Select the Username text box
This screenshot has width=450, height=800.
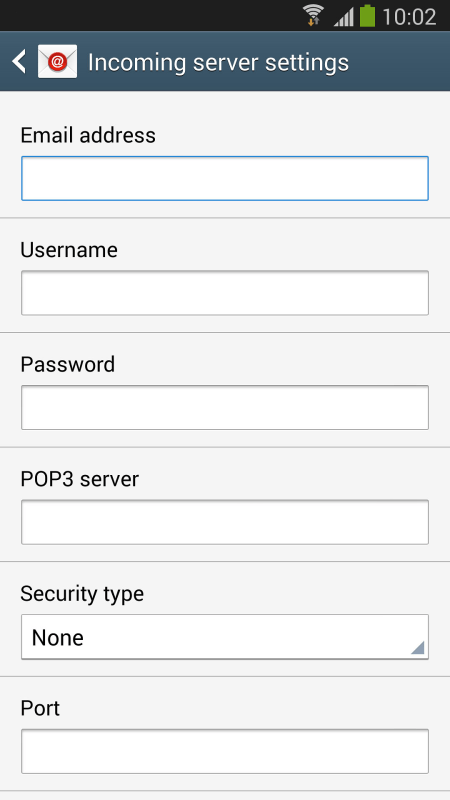[225, 293]
